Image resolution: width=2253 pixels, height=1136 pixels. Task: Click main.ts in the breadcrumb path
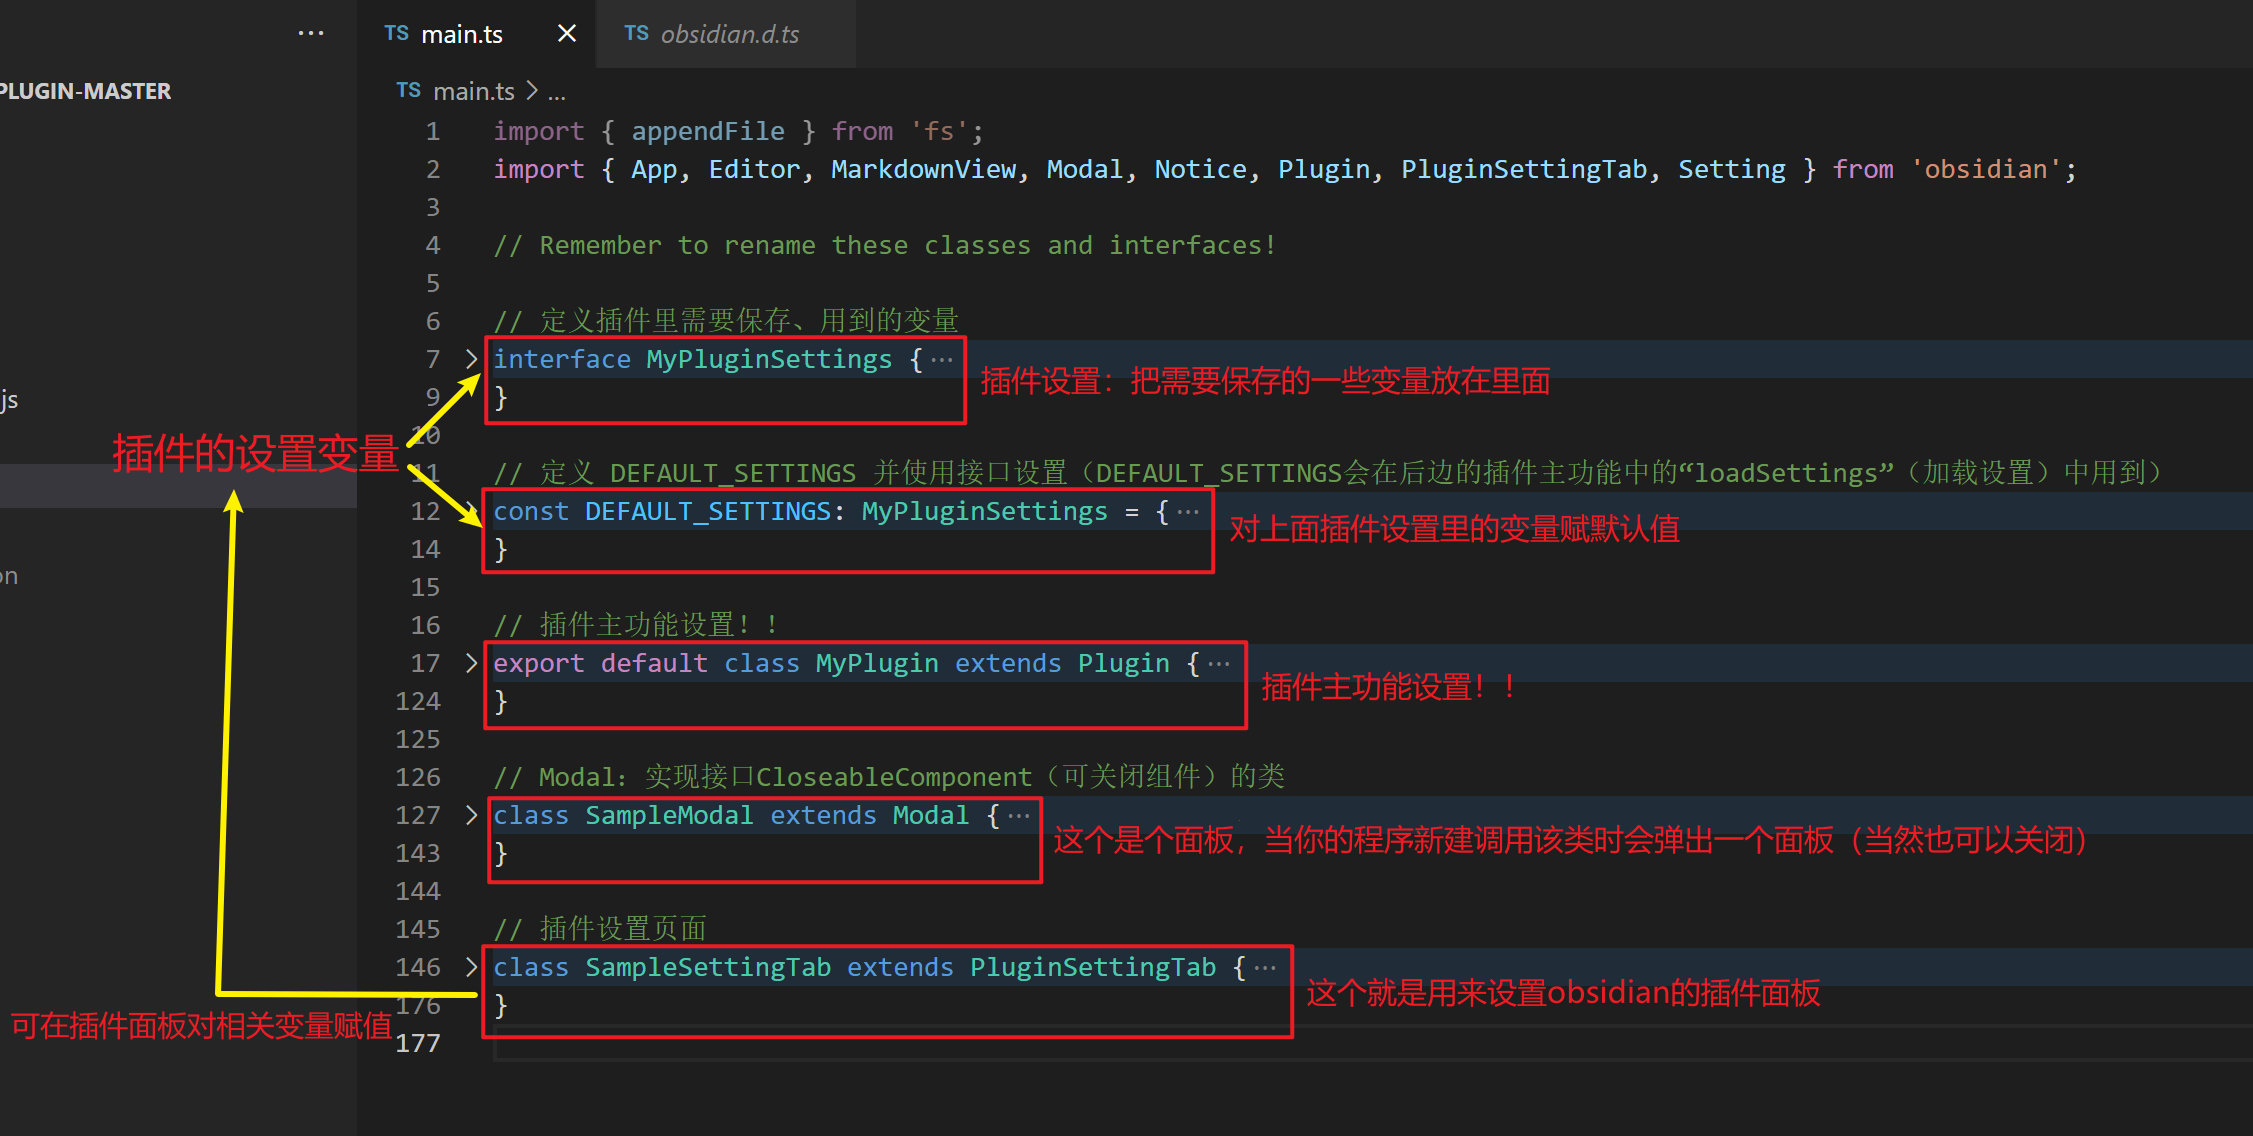click(474, 91)
